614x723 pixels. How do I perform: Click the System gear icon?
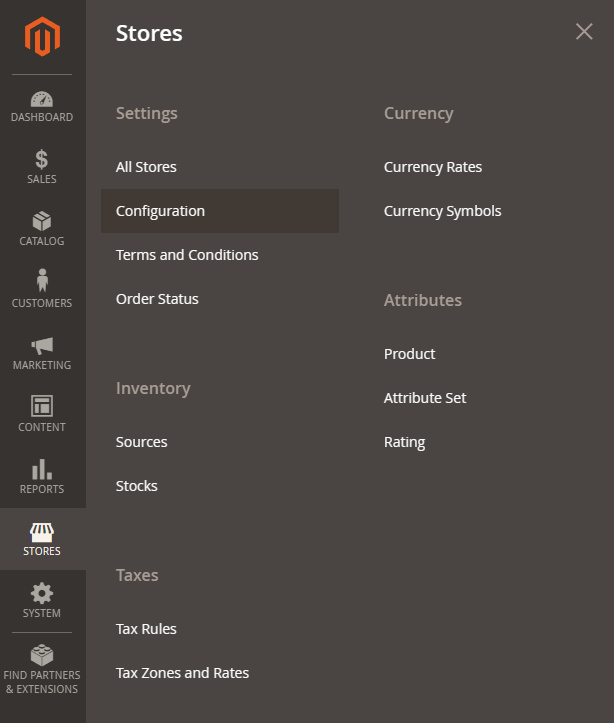[x=42, y=593]
